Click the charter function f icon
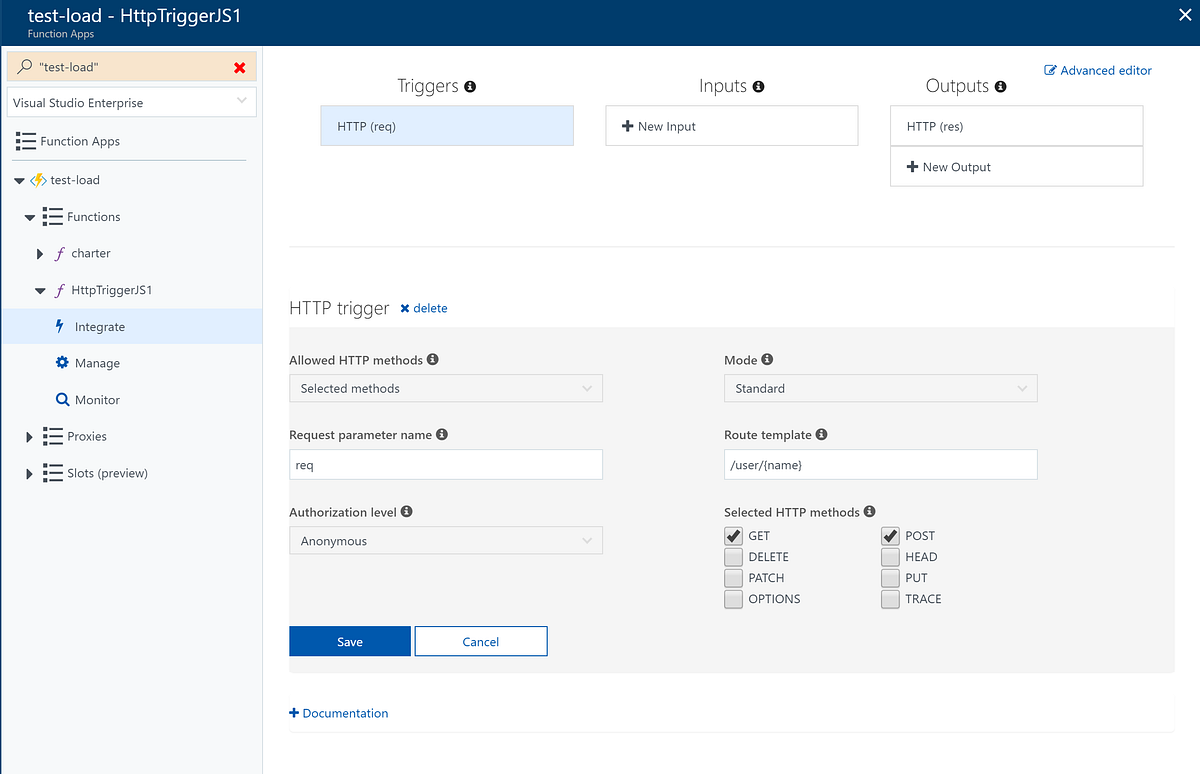The width and height of the screenshot is (1200, 774). [x=60, y=254]
